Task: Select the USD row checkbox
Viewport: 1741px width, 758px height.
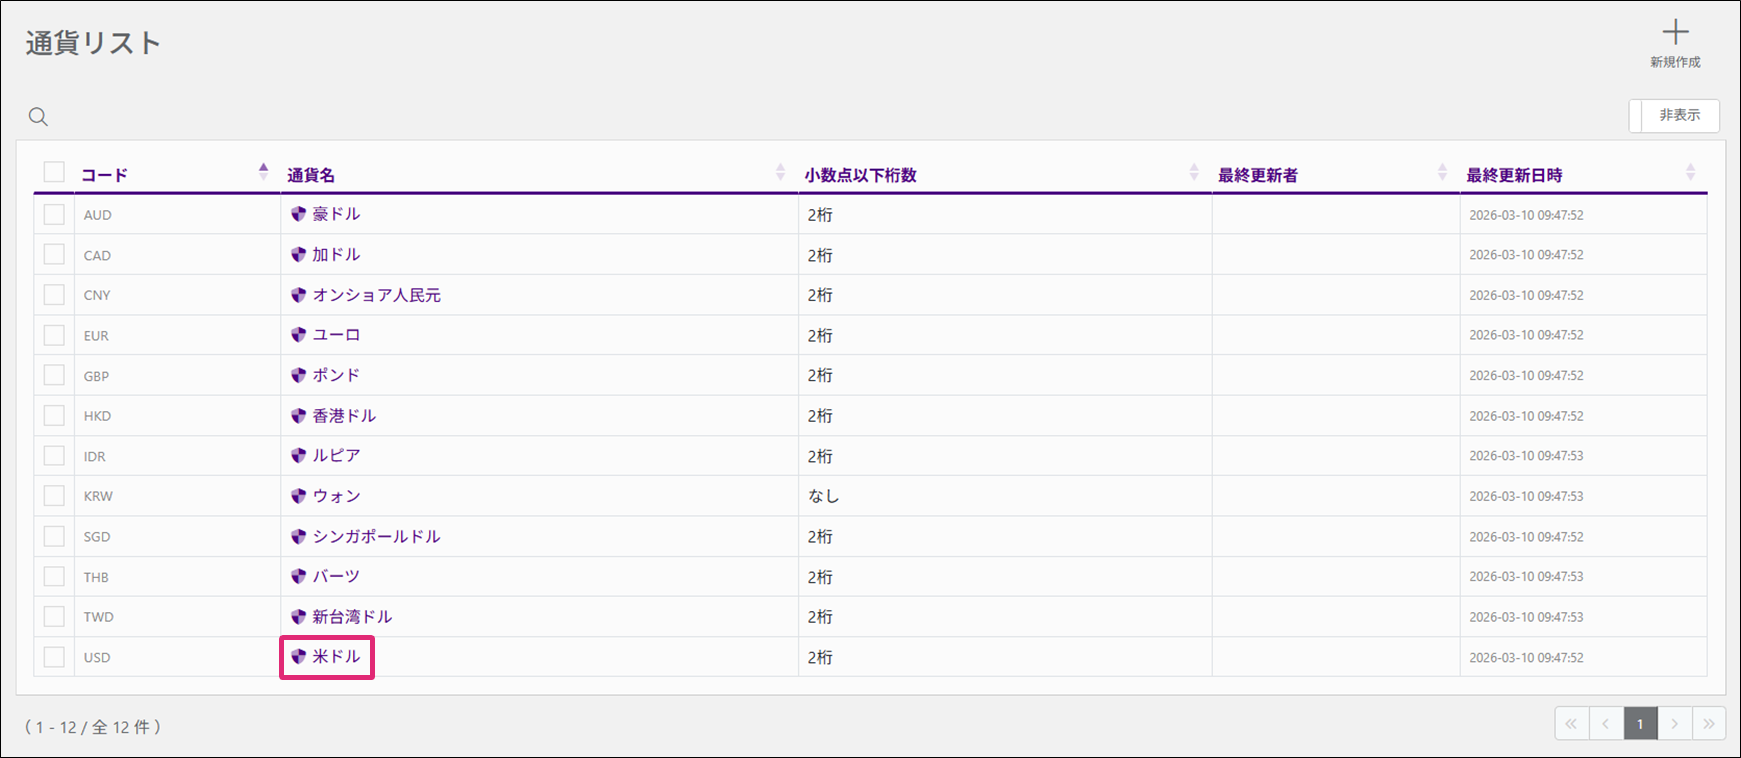Action: point(54,657)
